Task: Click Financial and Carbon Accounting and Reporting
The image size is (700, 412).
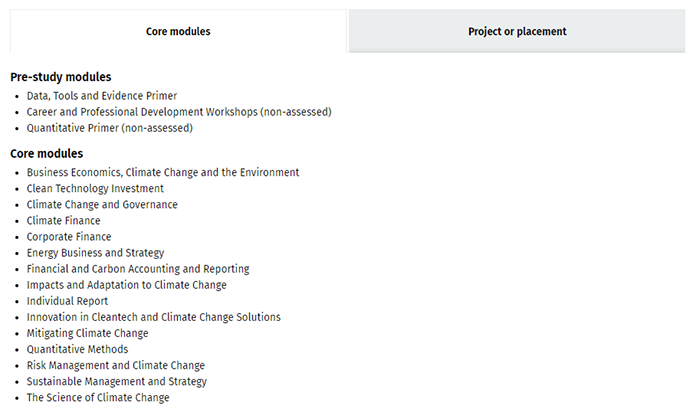Action: tap(138, 269)
